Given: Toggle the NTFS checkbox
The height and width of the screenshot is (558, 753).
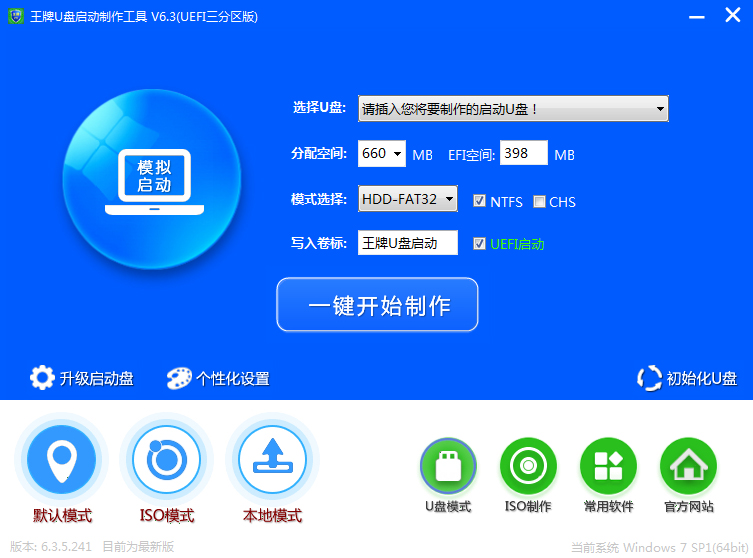Looking at the screenshot, I should pyautogui.click(x=480, y=201).
